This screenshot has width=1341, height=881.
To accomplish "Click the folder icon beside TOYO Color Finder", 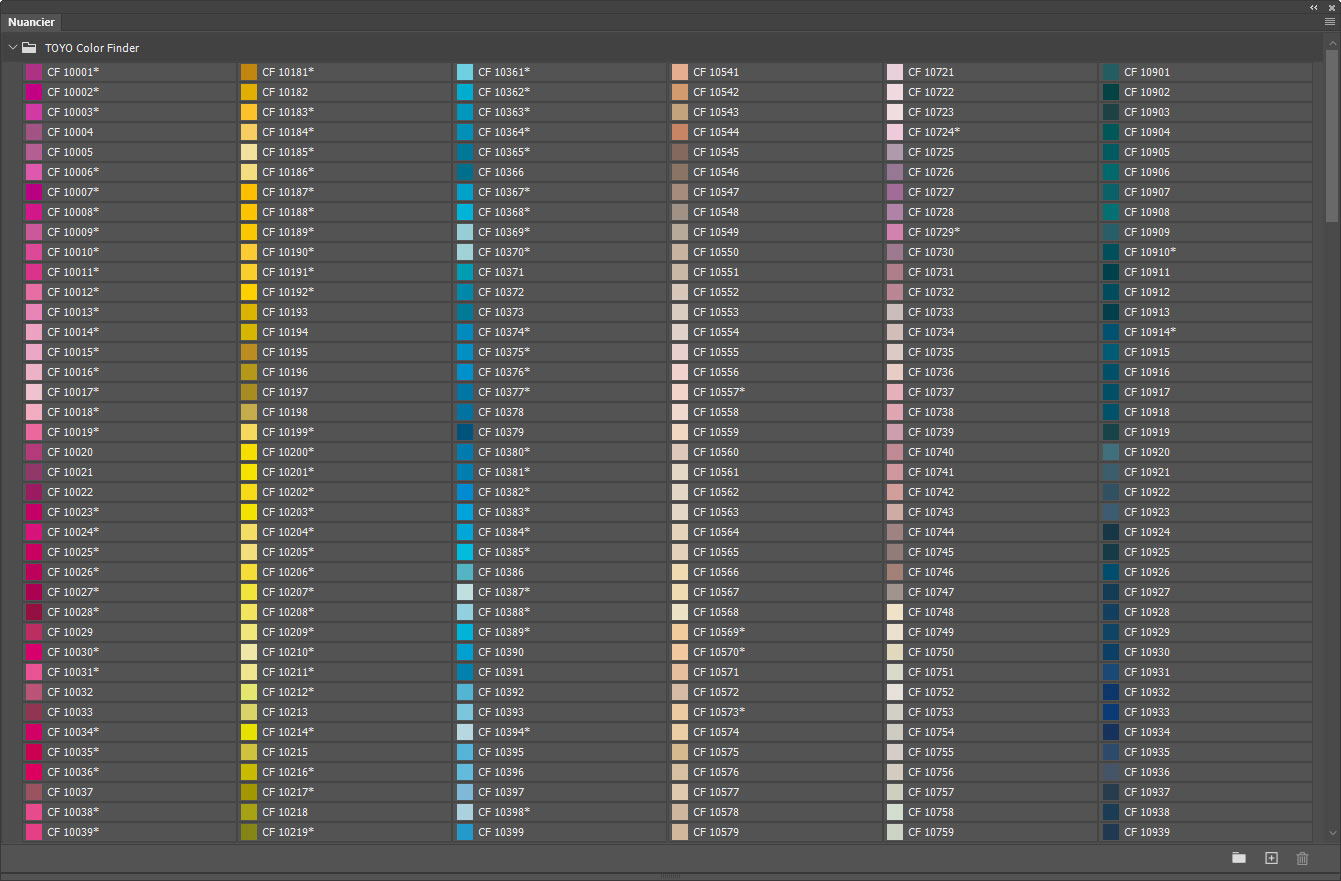I will point(30,47).
